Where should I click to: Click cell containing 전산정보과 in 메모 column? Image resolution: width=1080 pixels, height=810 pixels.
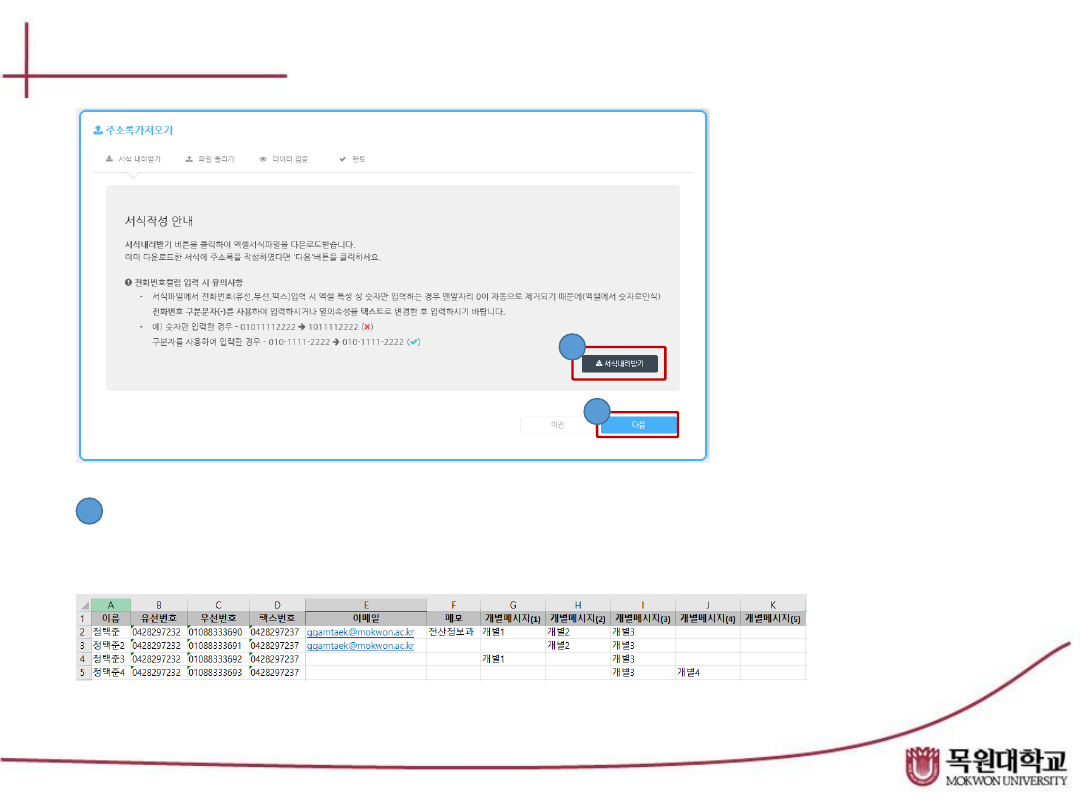(452, 632)
